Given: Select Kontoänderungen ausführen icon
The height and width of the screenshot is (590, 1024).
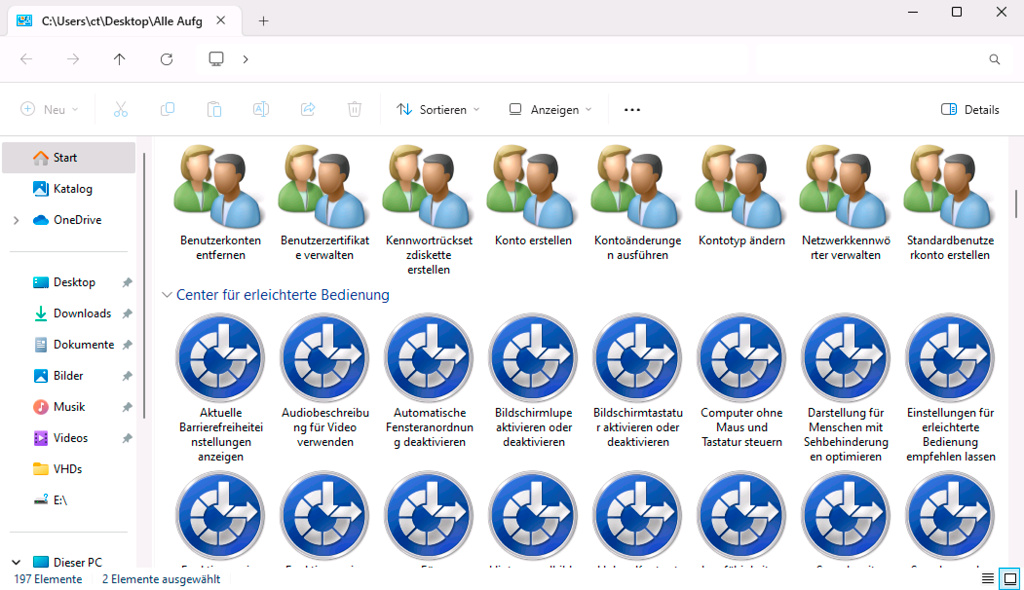Looking at the screenshot, I should pos(637,187).
